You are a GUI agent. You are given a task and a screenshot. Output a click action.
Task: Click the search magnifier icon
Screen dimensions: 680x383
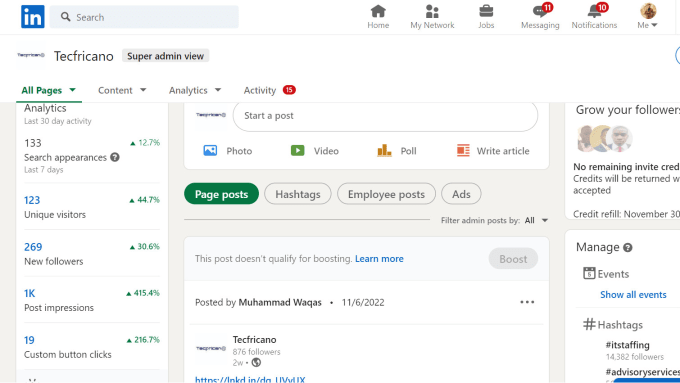coord(65,17)
